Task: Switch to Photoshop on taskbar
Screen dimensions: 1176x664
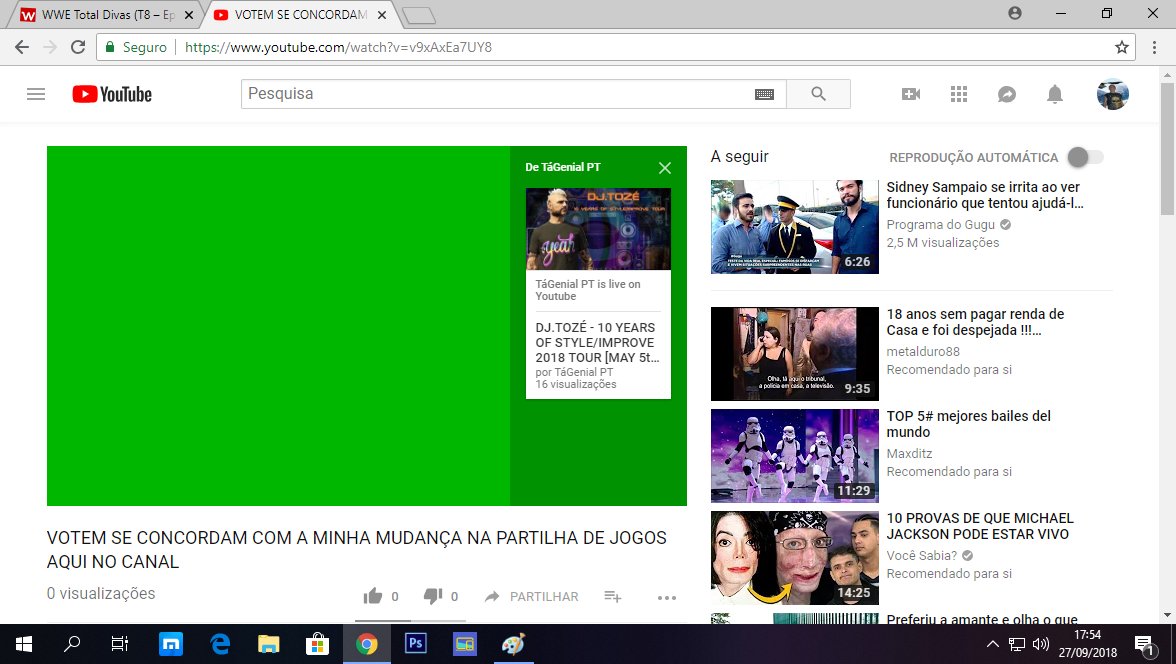Action: tap(416, 644)
